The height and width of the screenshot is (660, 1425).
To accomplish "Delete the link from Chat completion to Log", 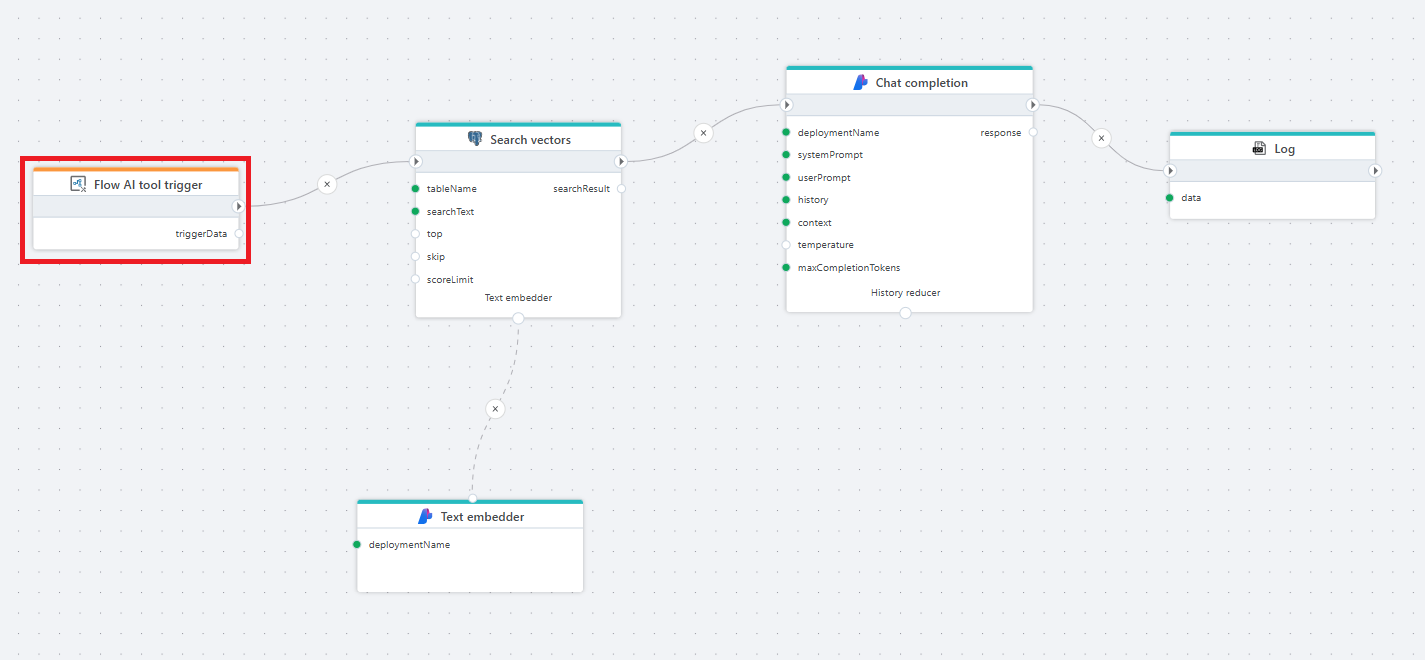I will pos(1101,138).
